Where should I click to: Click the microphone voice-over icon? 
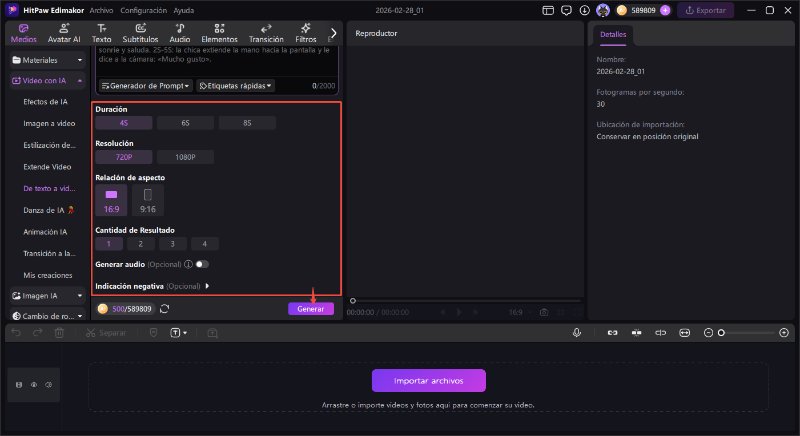point(577,332)
